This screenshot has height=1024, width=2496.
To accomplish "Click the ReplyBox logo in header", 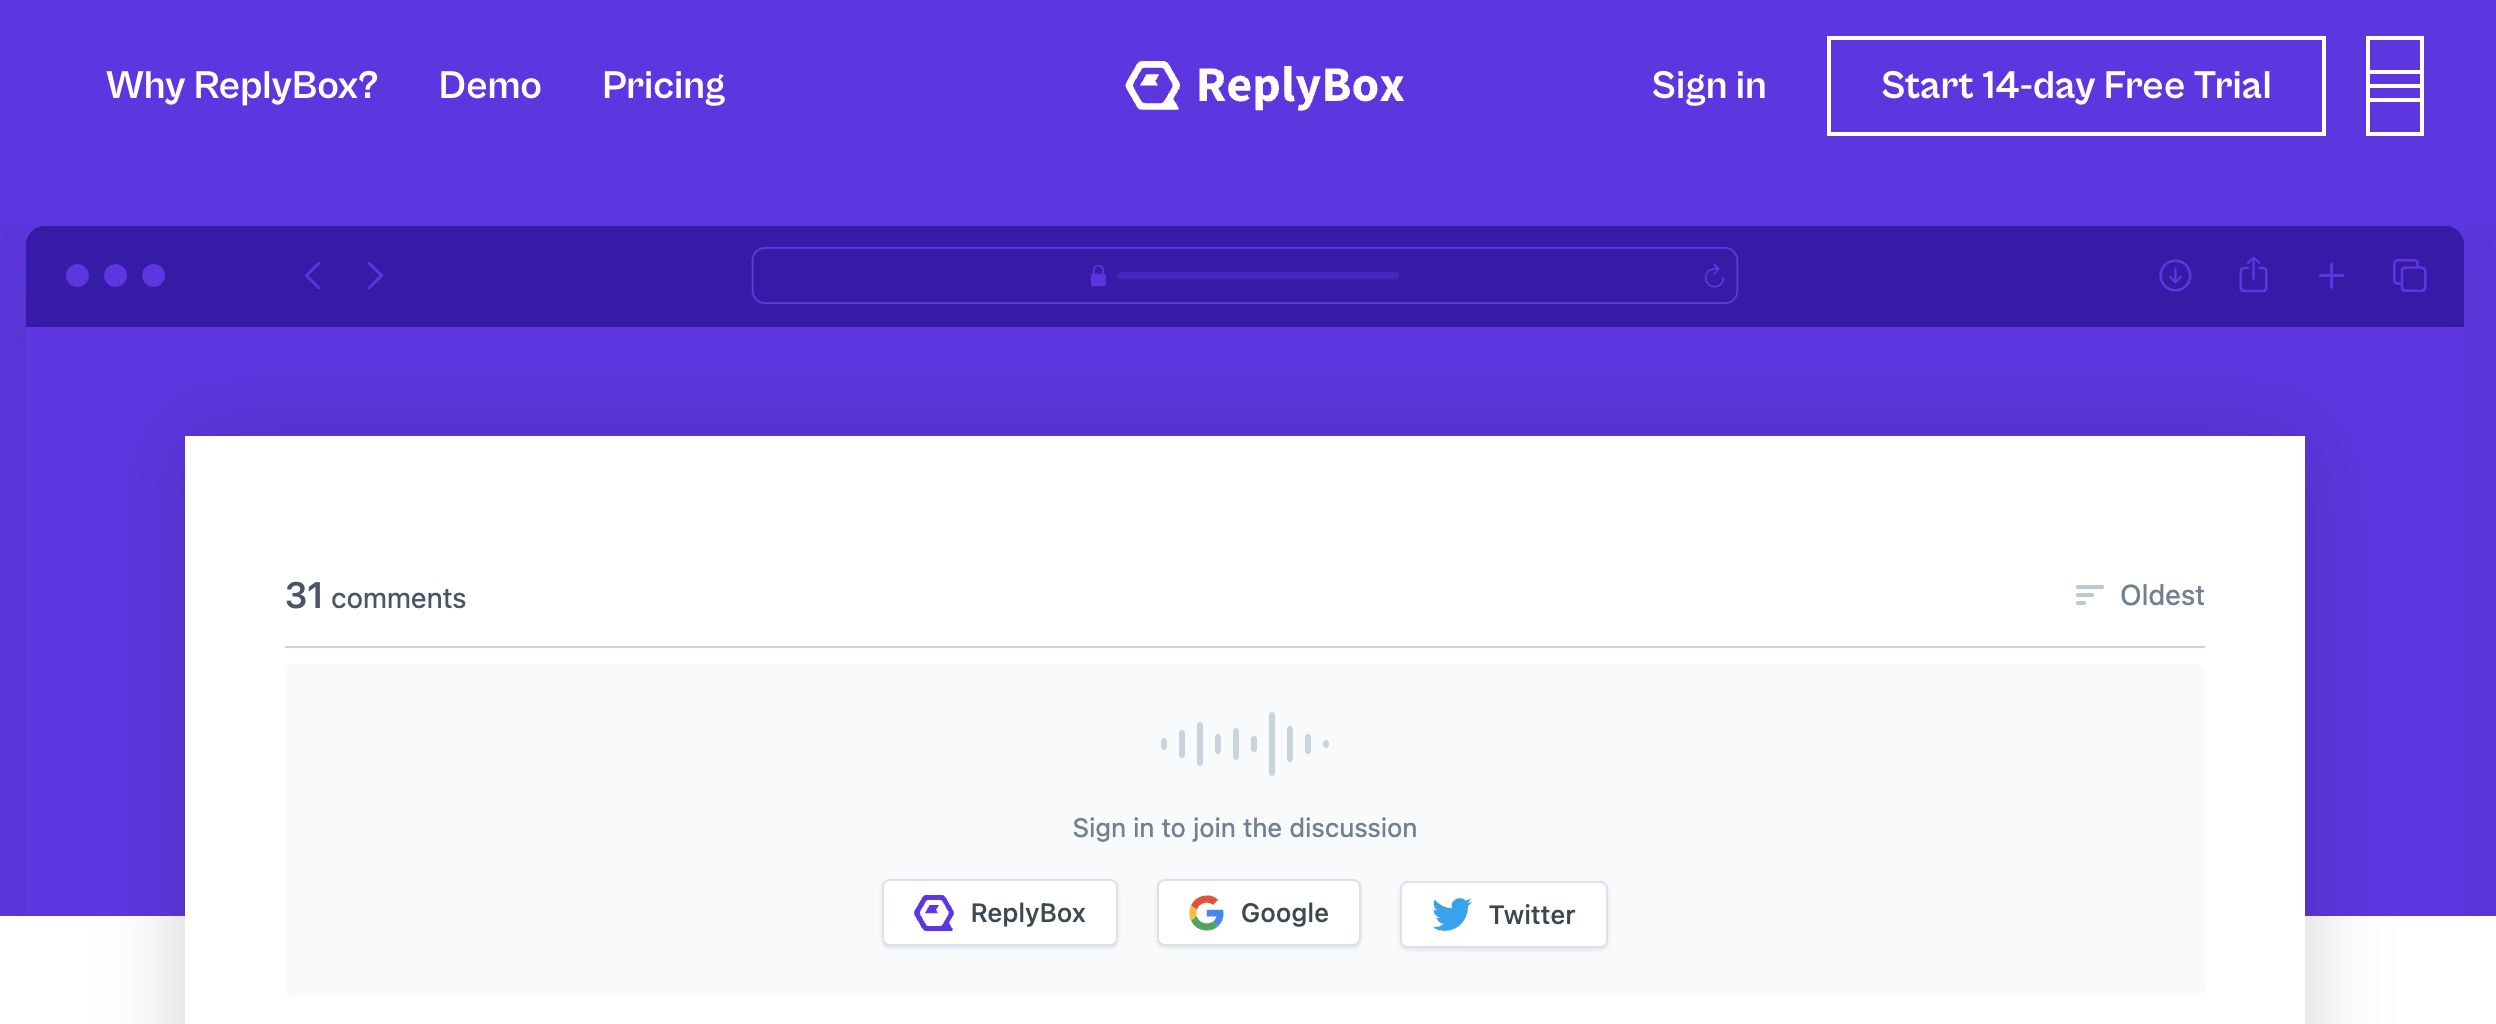I will pos(1265,86).
